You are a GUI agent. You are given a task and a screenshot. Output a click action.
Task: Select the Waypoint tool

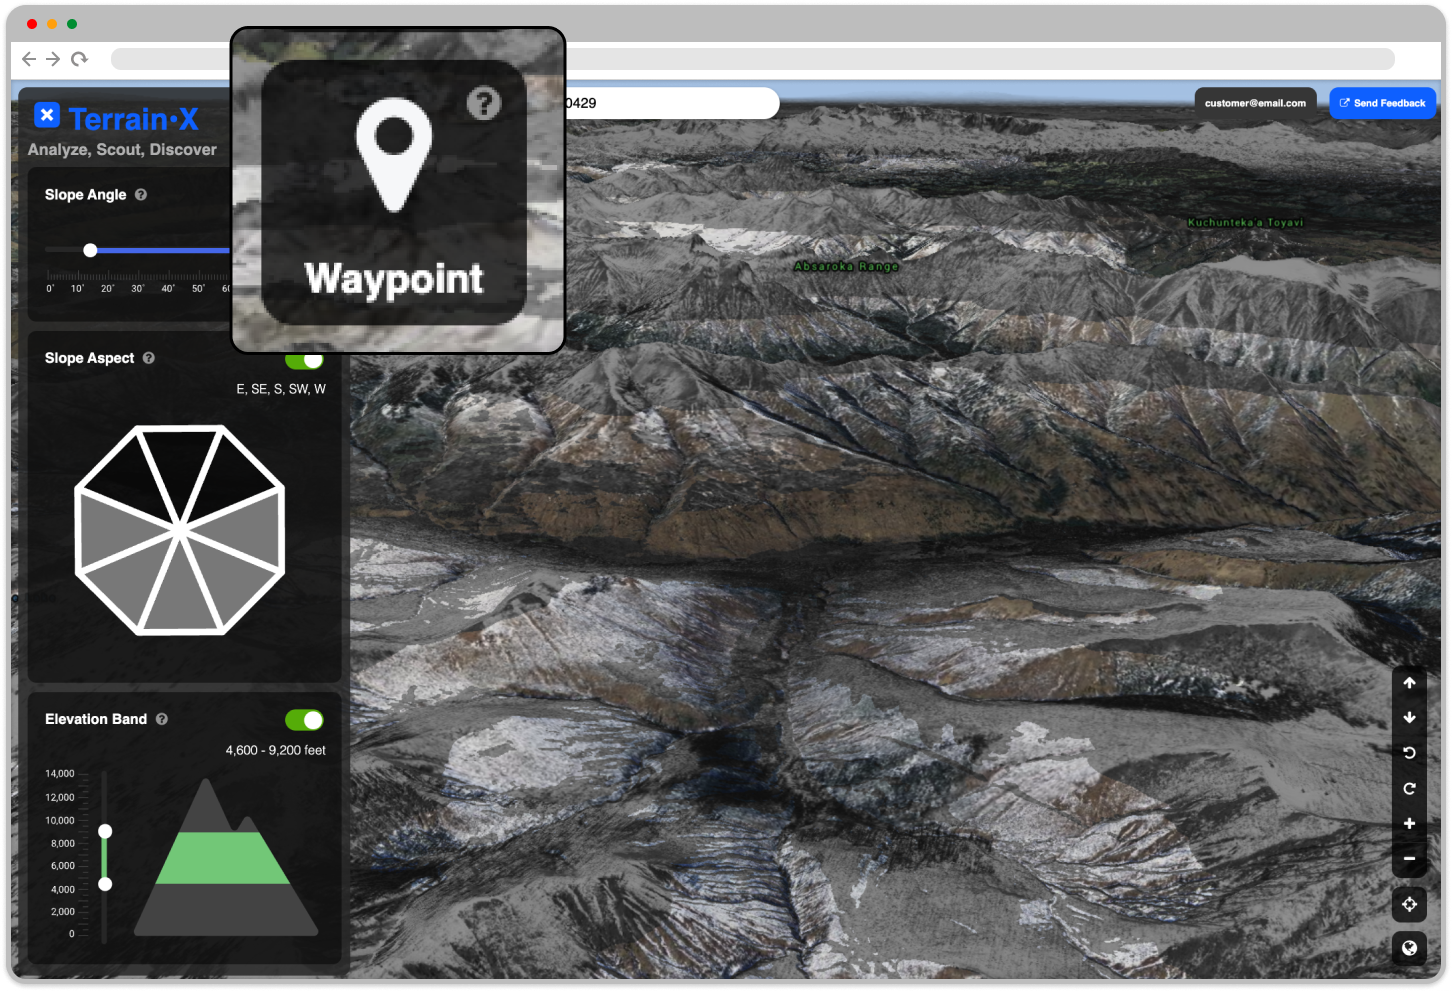[x=396, y=190]
